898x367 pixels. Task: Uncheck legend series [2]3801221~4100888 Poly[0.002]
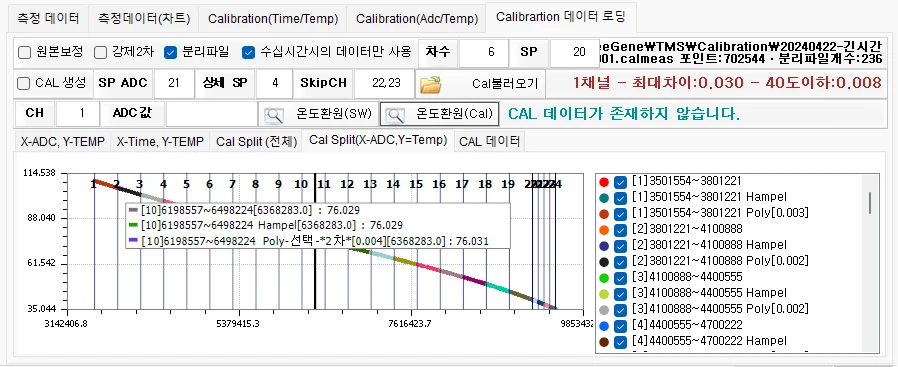coord(620,262)
